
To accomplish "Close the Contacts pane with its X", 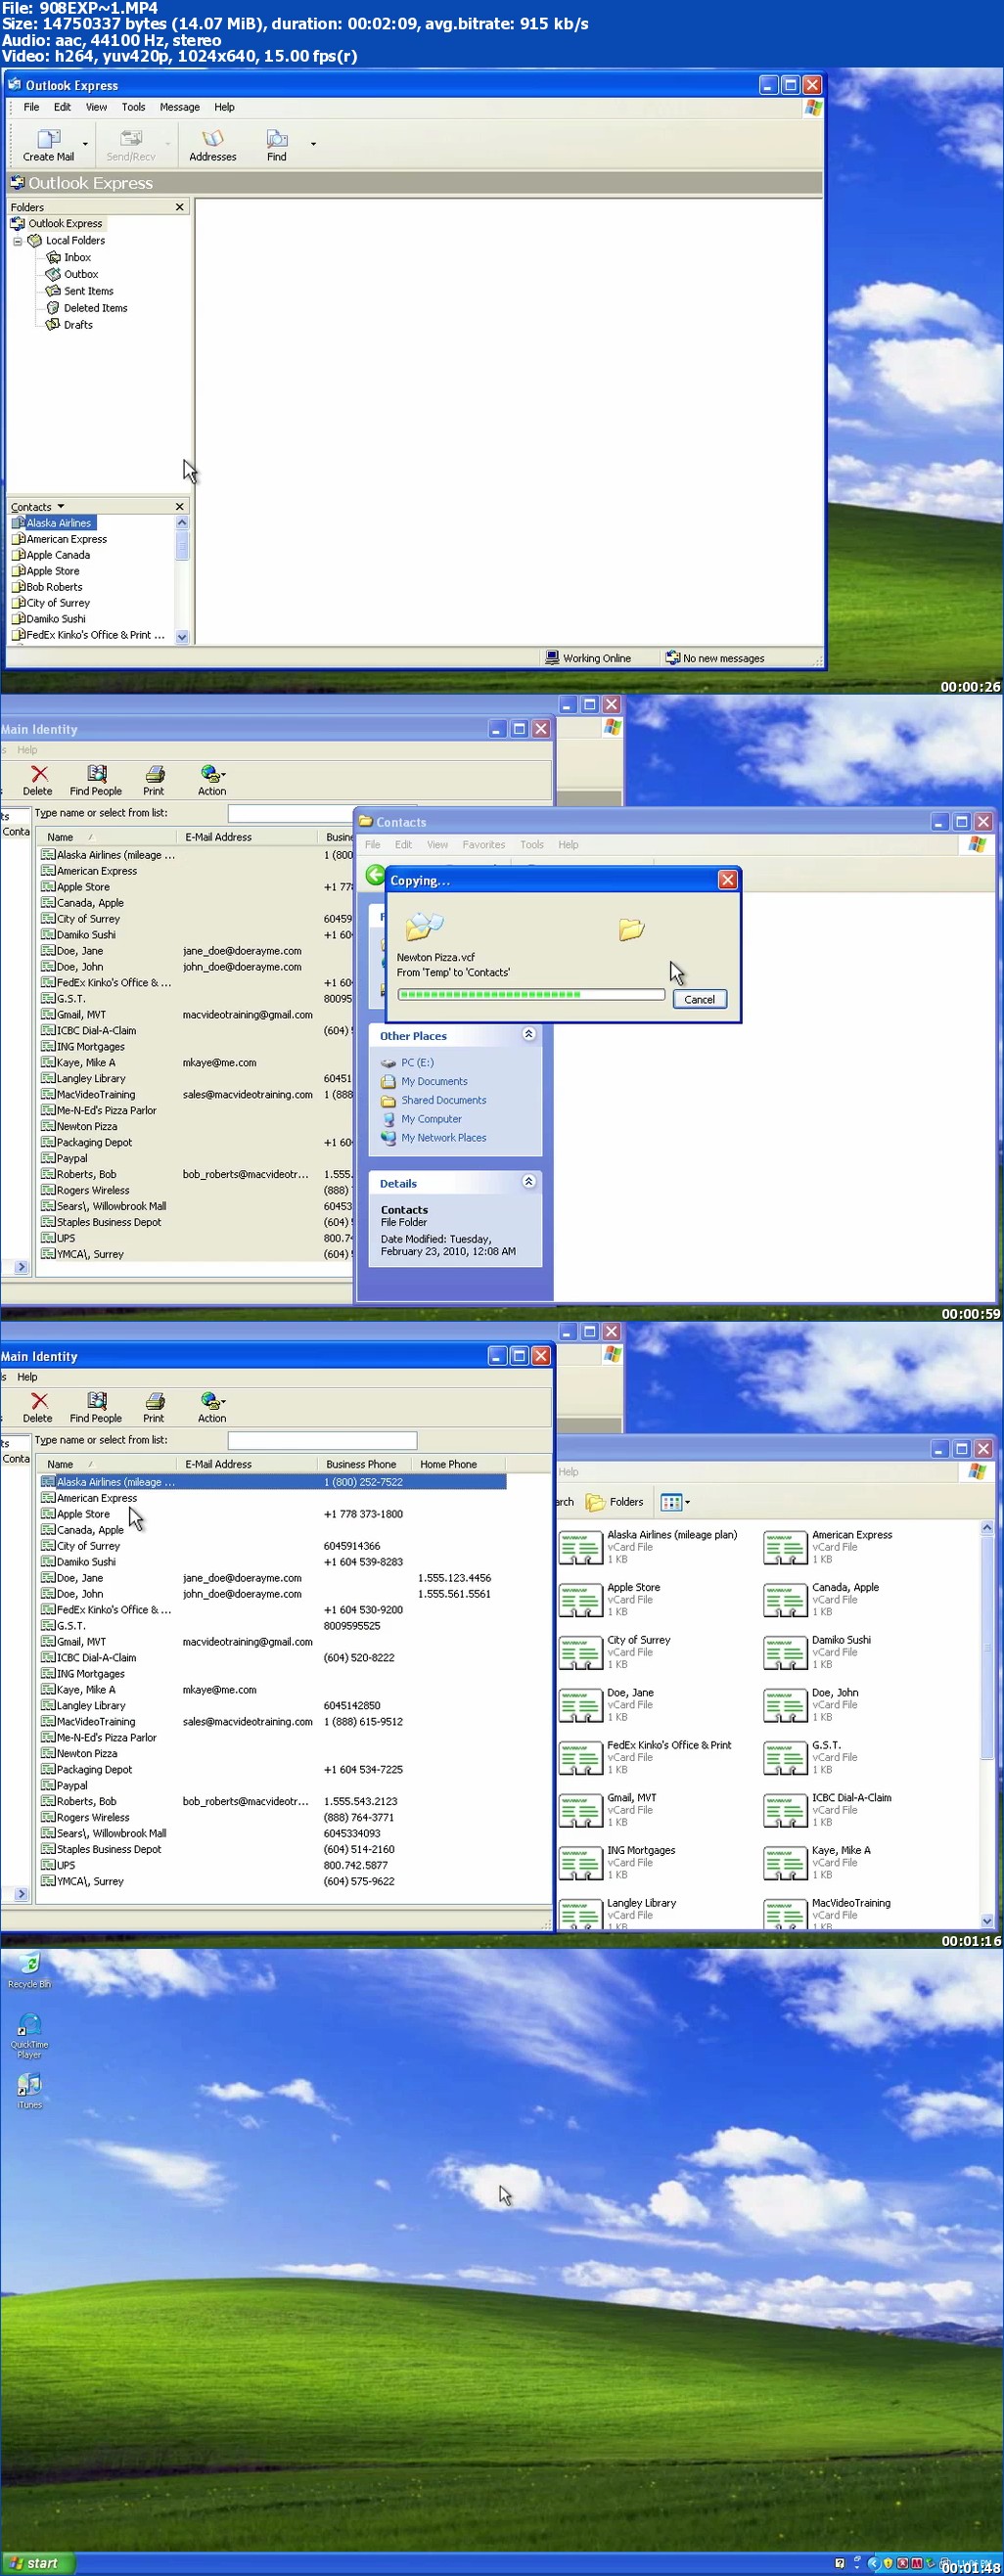I will click(x=180, y=507).
